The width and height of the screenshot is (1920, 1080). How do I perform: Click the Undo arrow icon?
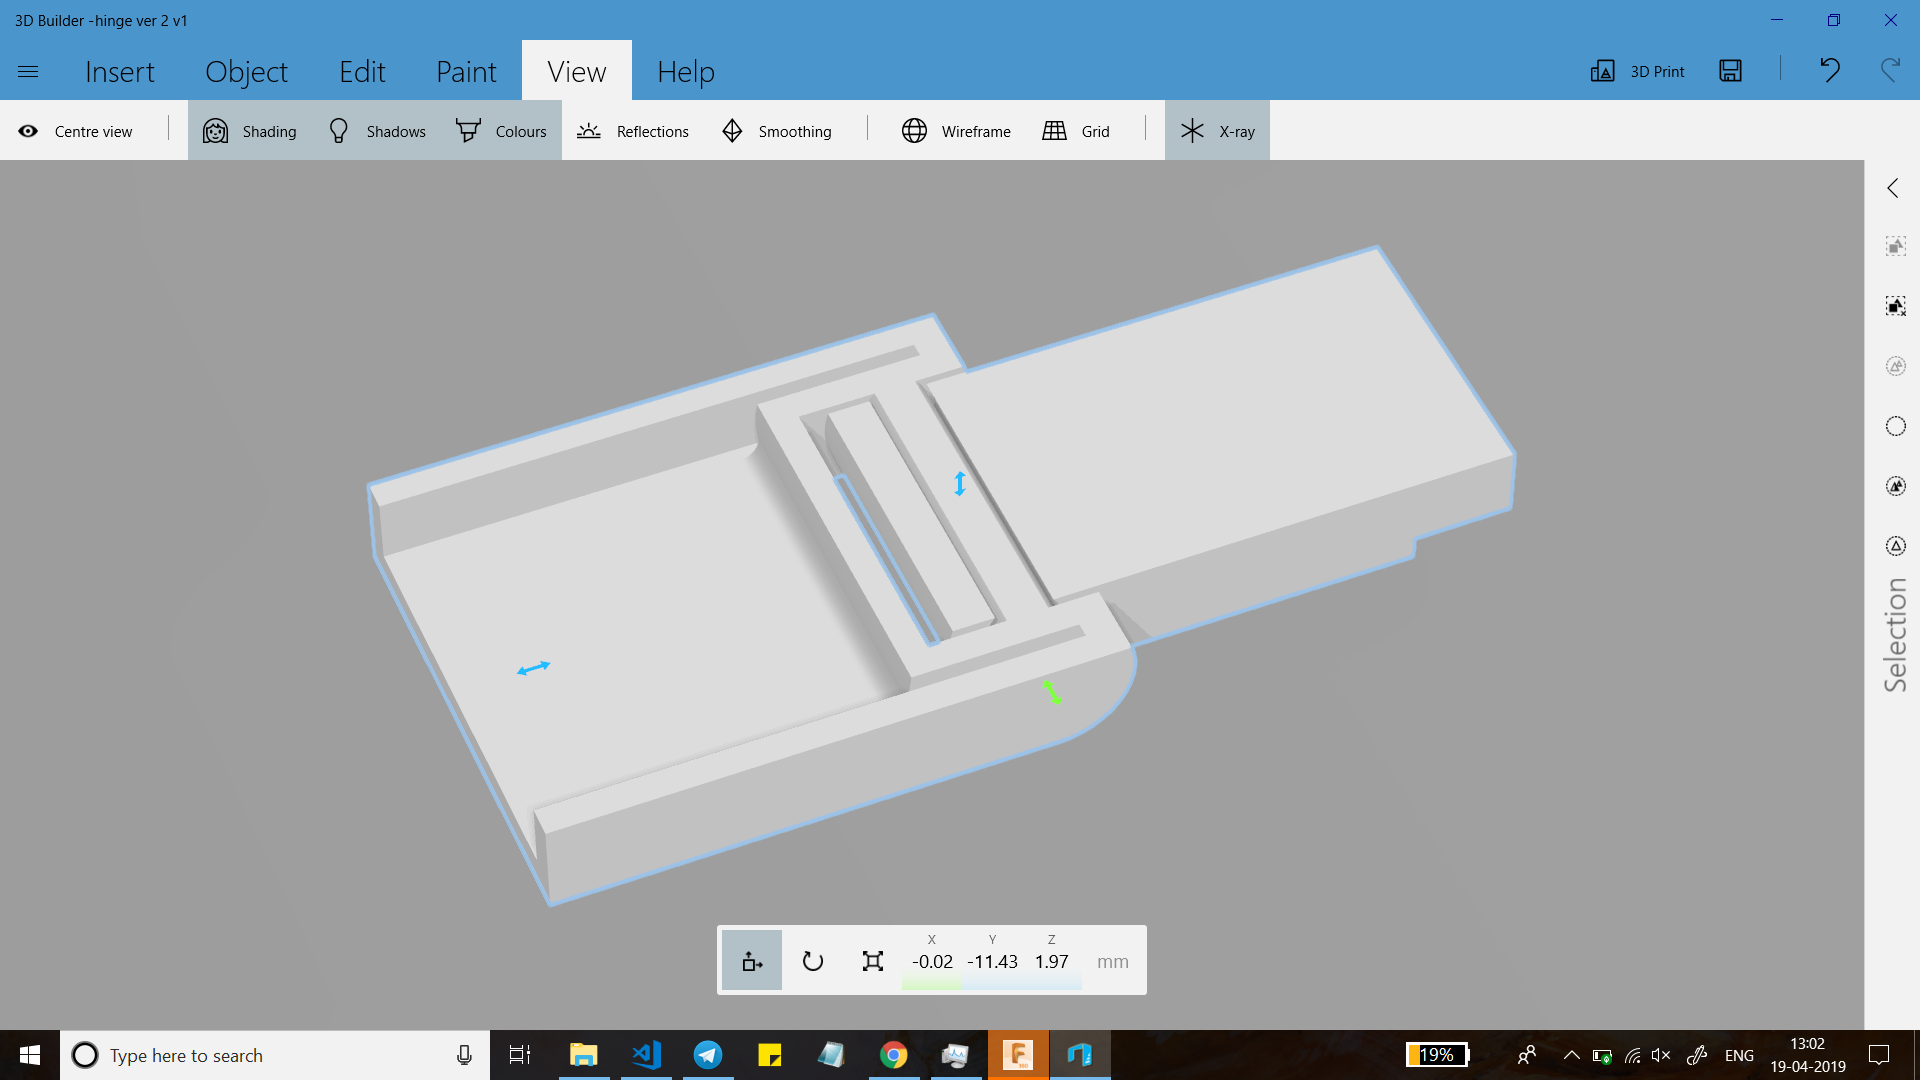(1829, 71)
